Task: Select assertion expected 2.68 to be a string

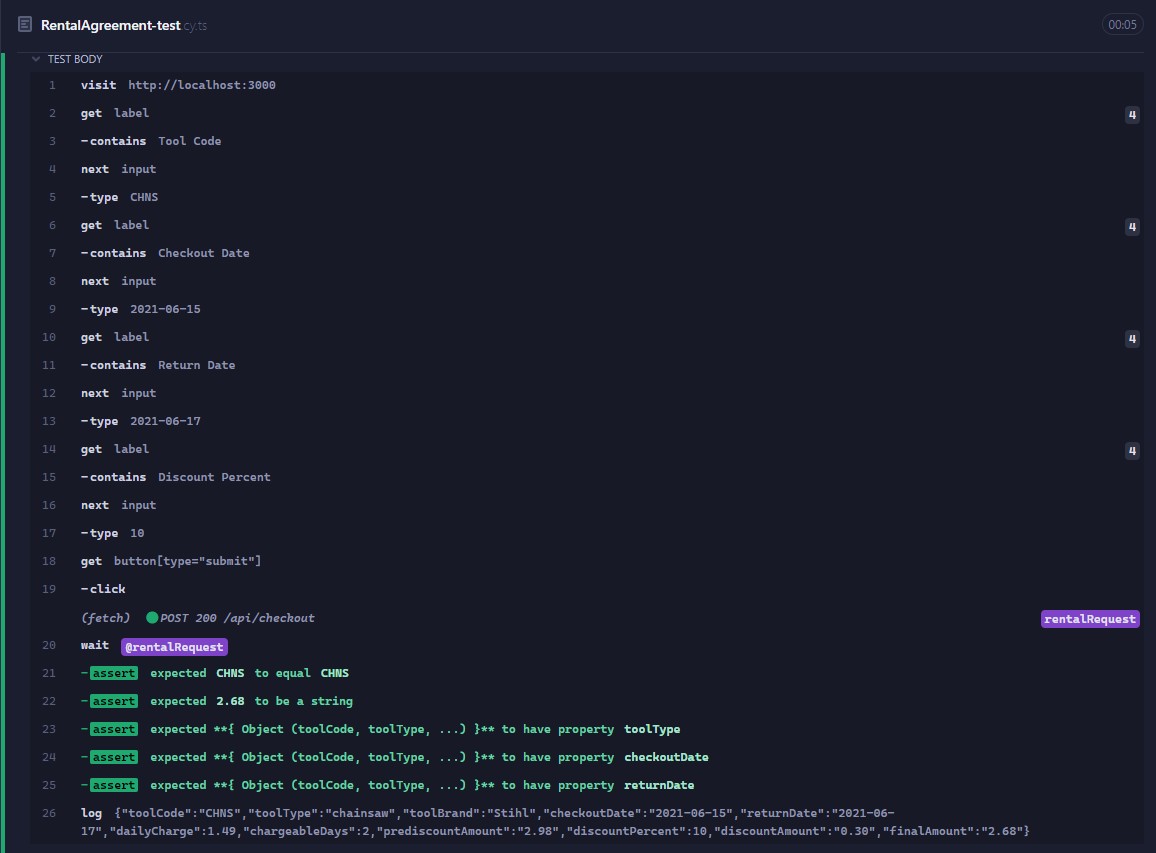Action: click(x=587, y=702)
